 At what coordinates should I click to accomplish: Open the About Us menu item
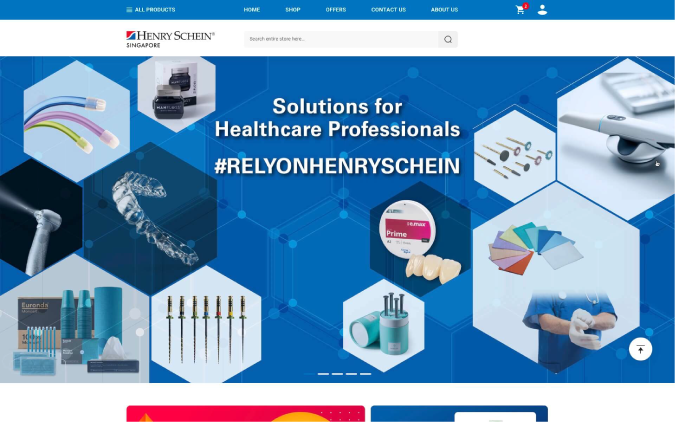444,9
